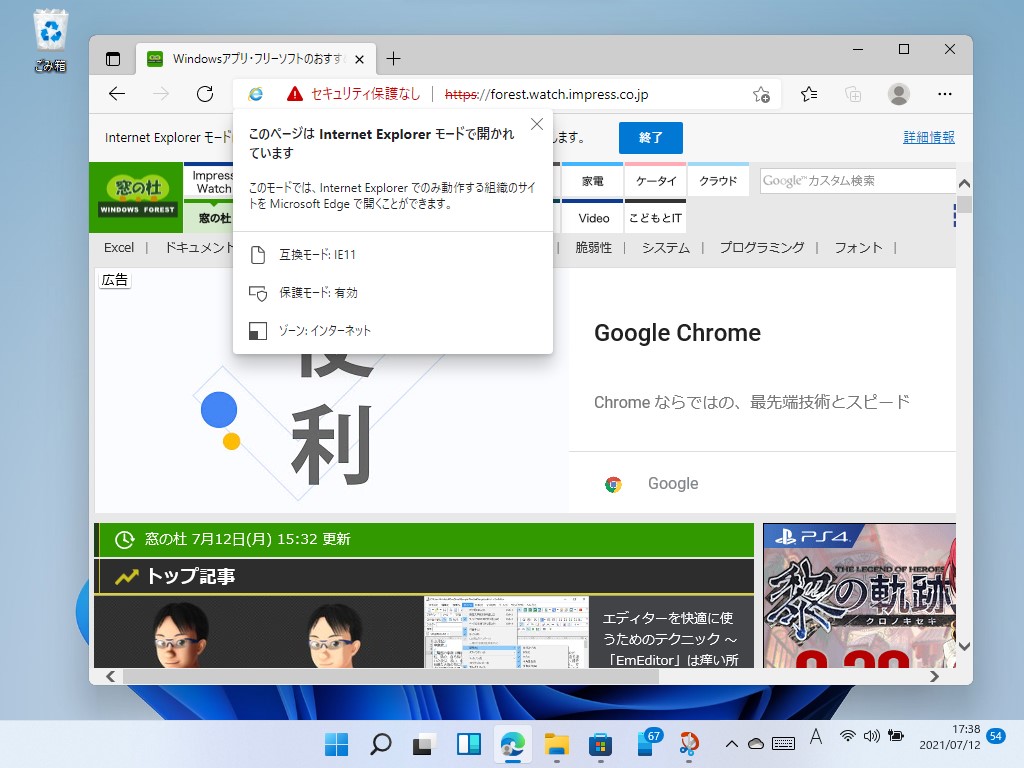
Task: Open Collections in Edge
Action: click(852, 93)
